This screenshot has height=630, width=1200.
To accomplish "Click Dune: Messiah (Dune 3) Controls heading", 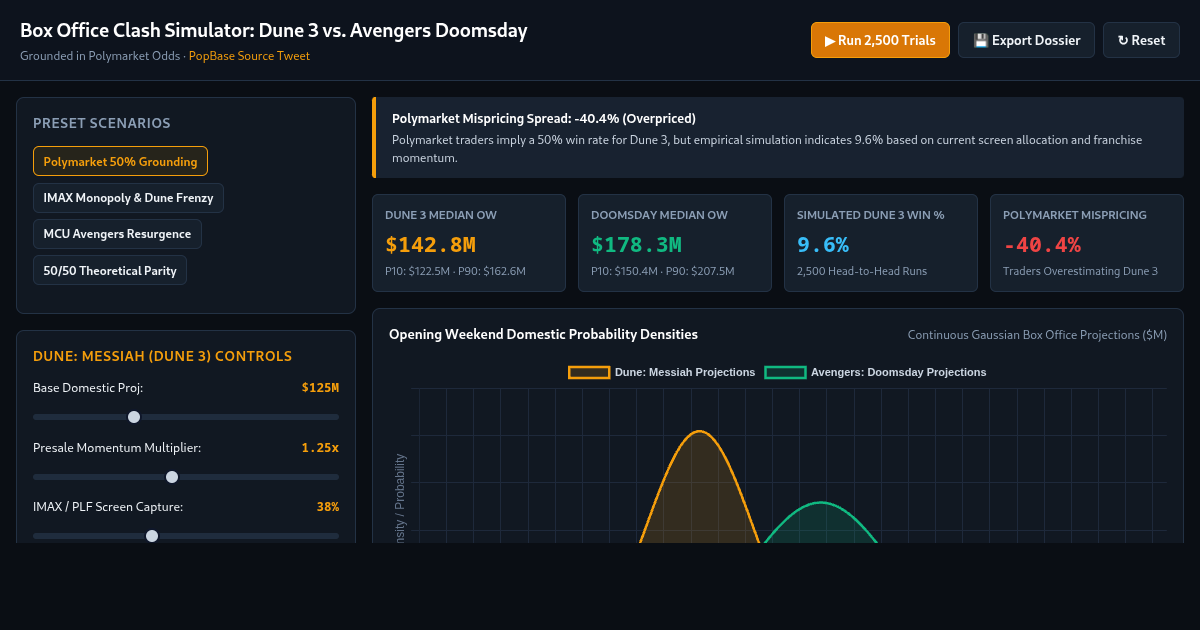I will pos(163,356).
